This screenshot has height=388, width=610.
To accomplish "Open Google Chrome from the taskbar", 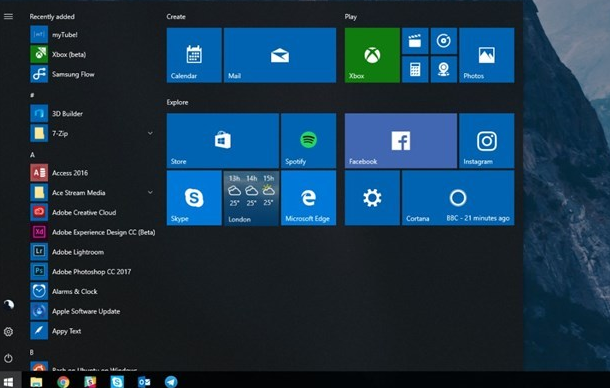I will pyautogui.click(x=63, y=382).
